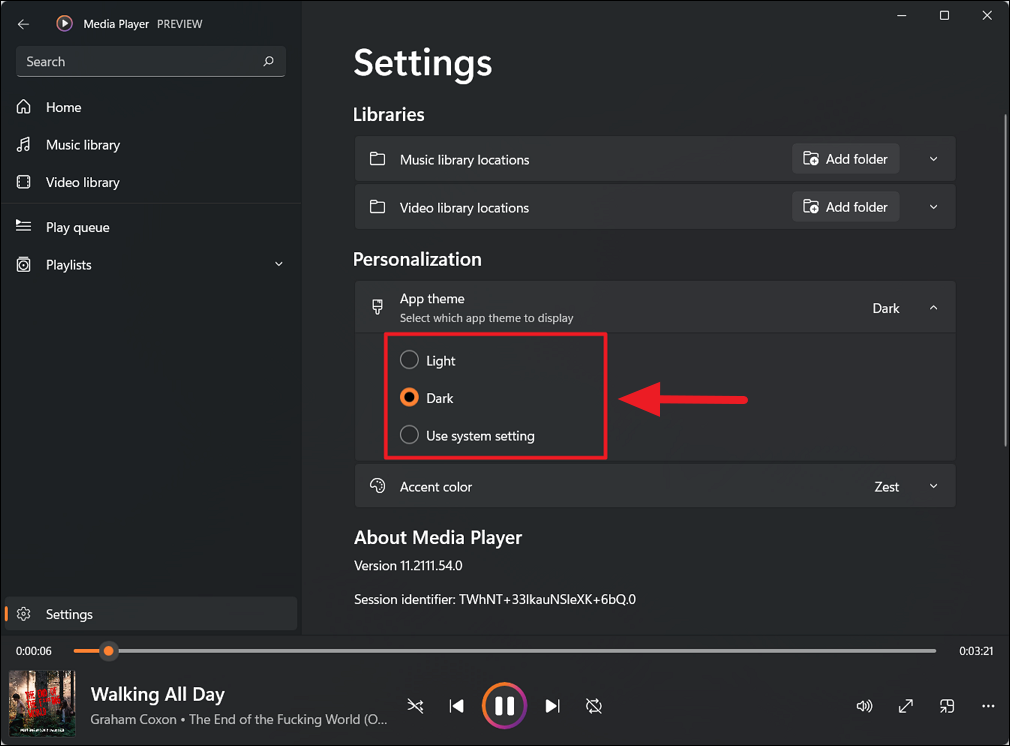Screen dimensions: 1010x746
Task: Expand the Accent color dropdown chevron
Action: 933,486
